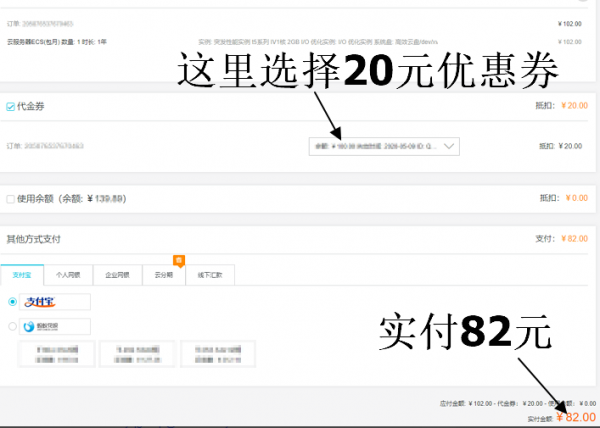Select the 支付宝 radio button
Viewport: 600px width, 428px height.
(x=12, y=301)
